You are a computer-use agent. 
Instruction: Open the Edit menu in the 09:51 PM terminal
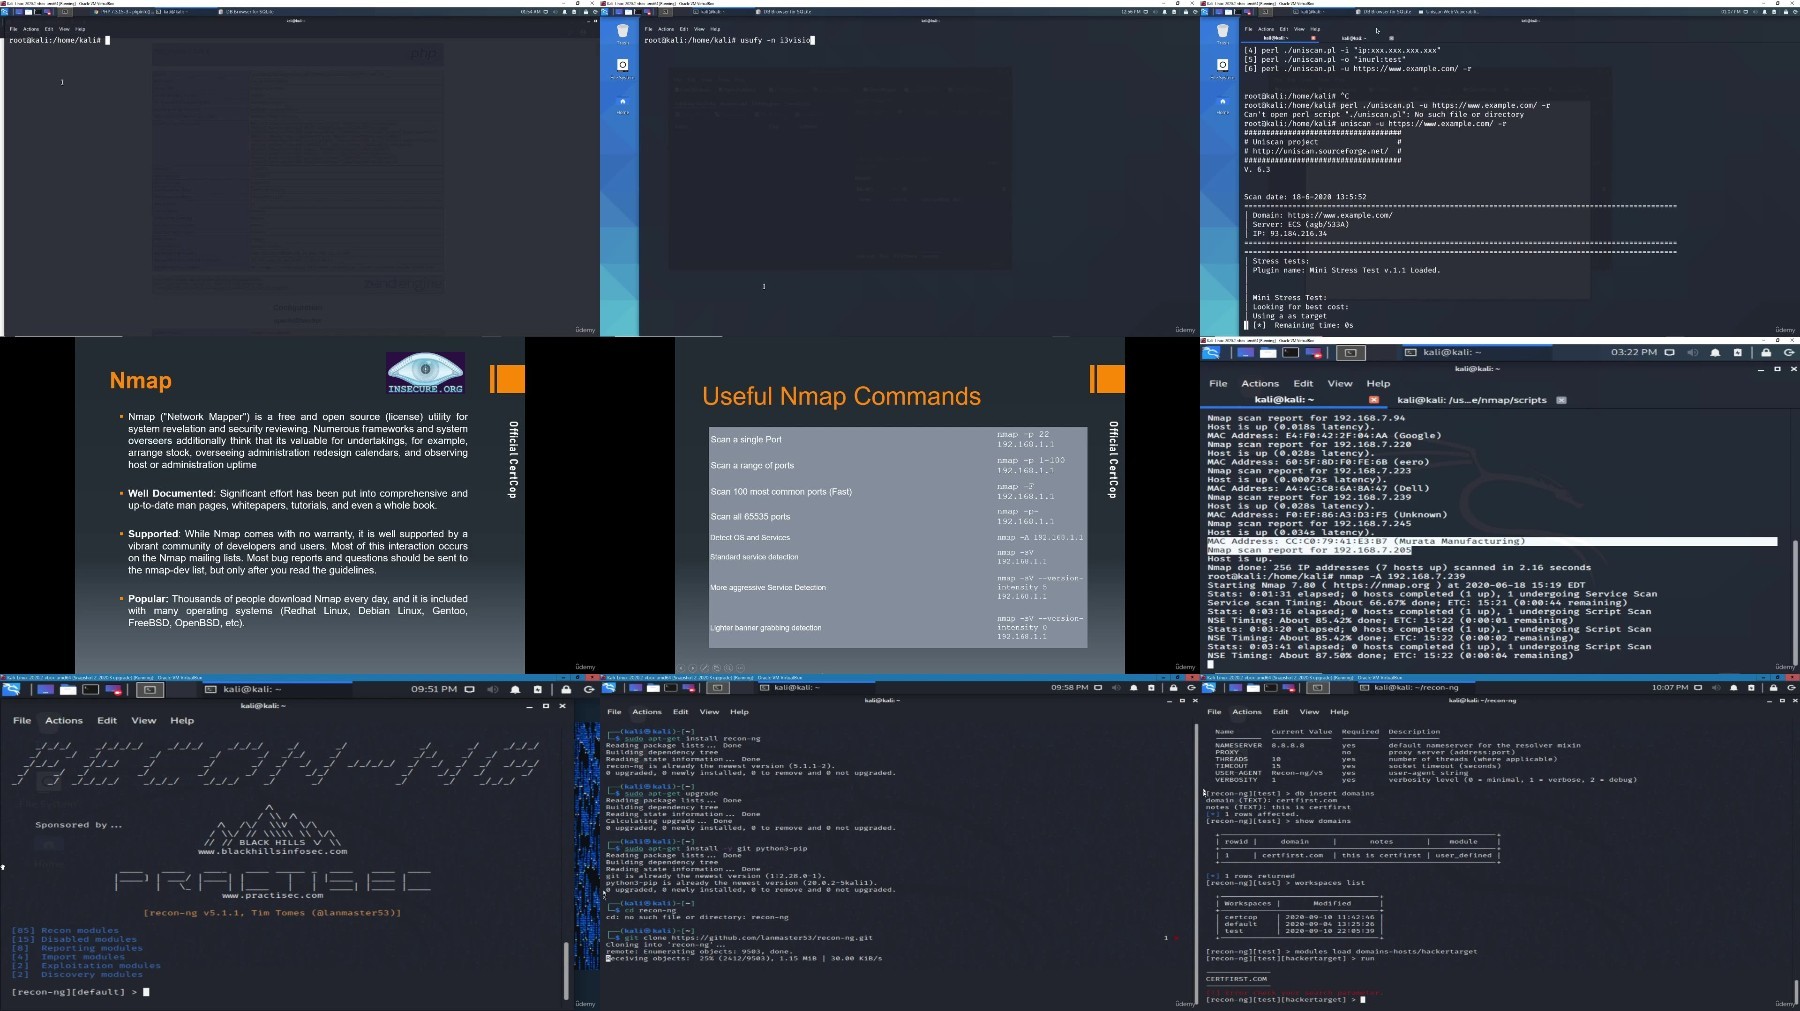click(107, 721)
